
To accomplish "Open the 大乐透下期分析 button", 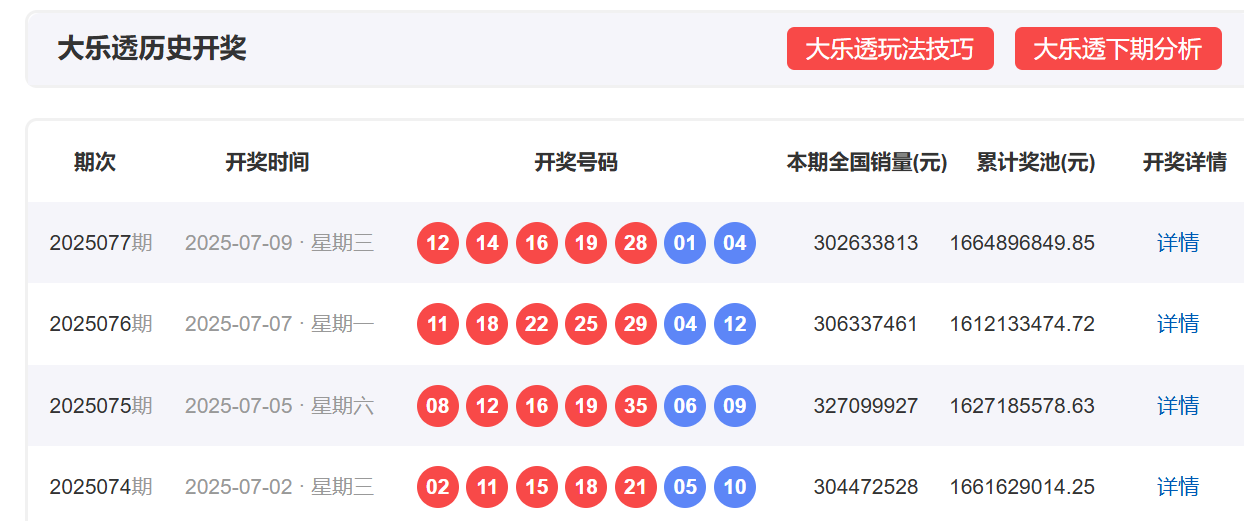I will point(1118,49).
